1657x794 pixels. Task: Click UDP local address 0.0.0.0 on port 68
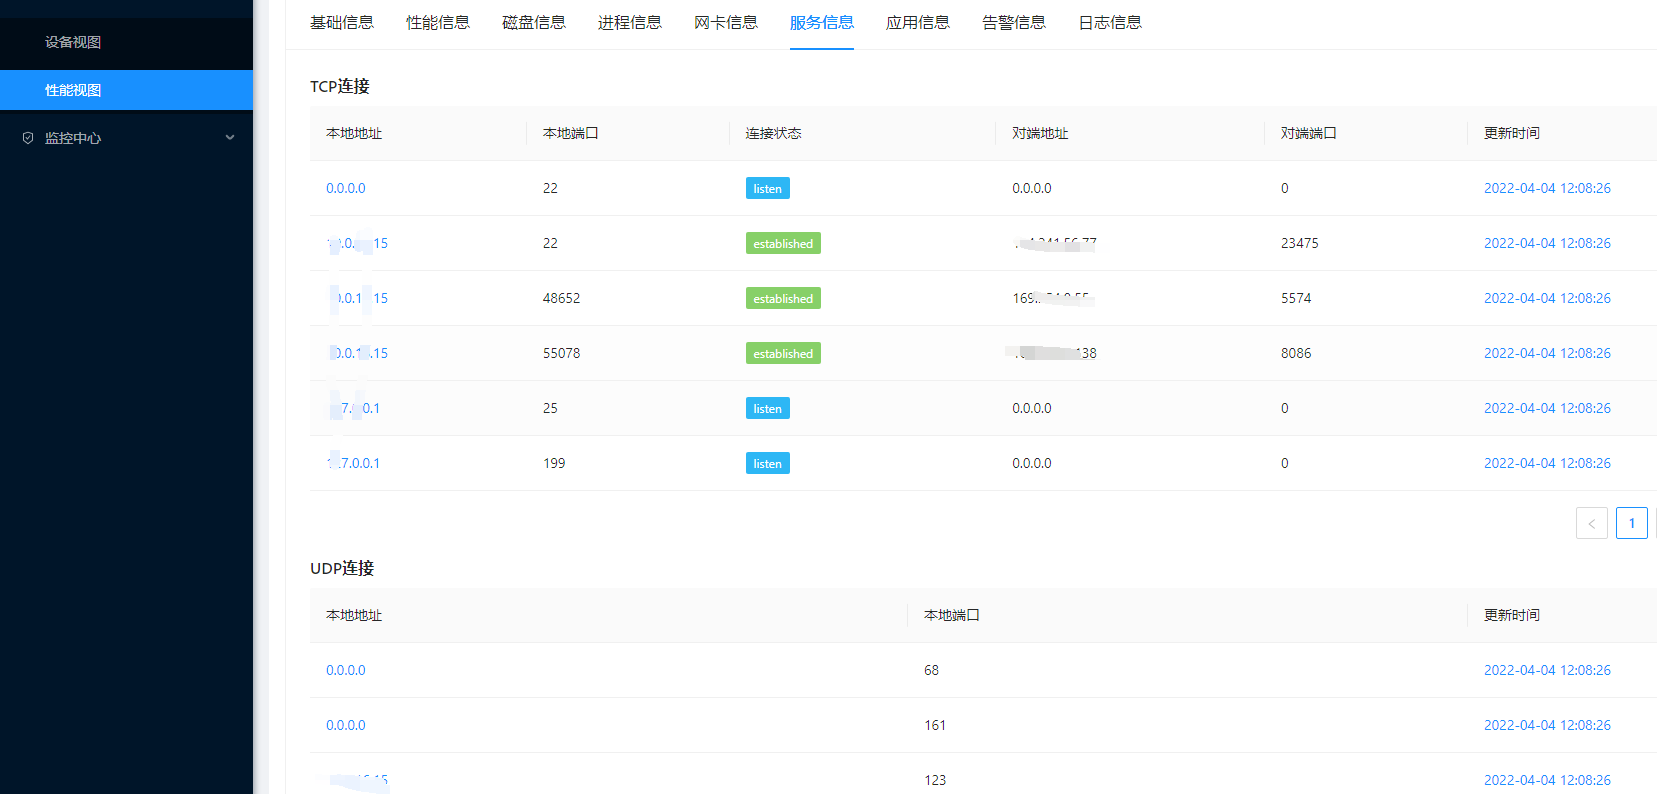pyautogui.click(x=346, y=670)
